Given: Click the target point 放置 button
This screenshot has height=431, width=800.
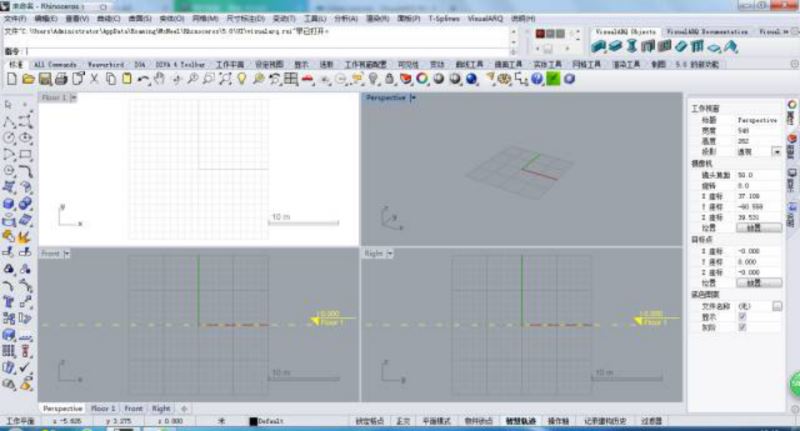Looking at the screenshot, I should [x=758, y=283].
